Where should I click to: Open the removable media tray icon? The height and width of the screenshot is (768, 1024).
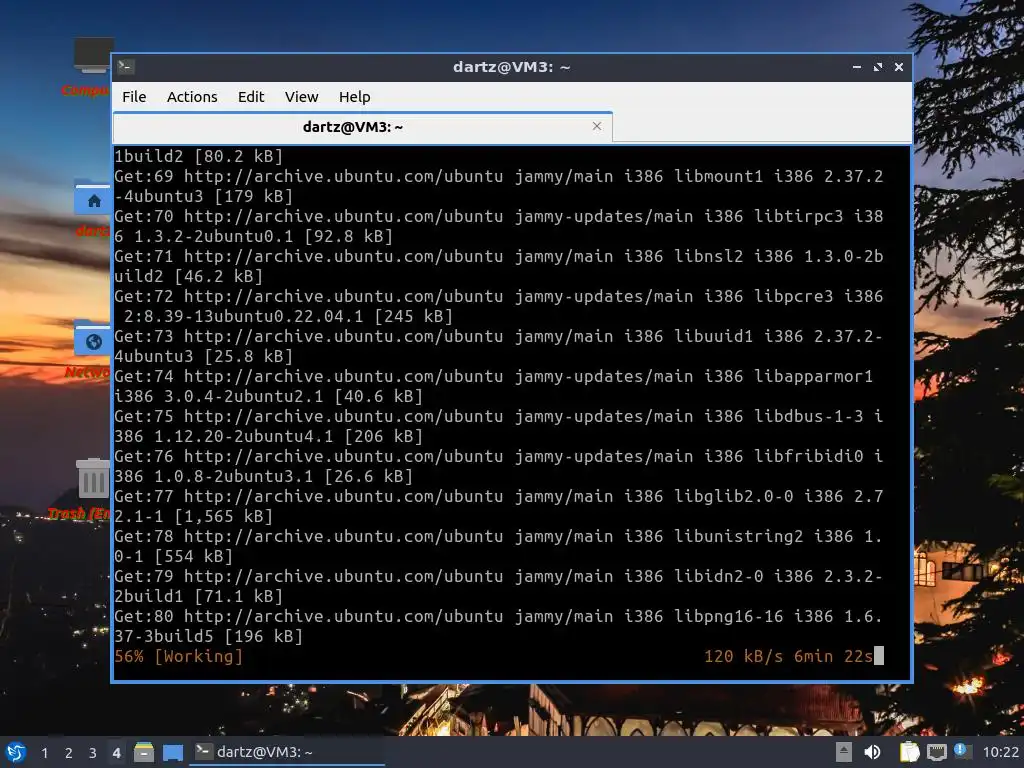point(844,752)
